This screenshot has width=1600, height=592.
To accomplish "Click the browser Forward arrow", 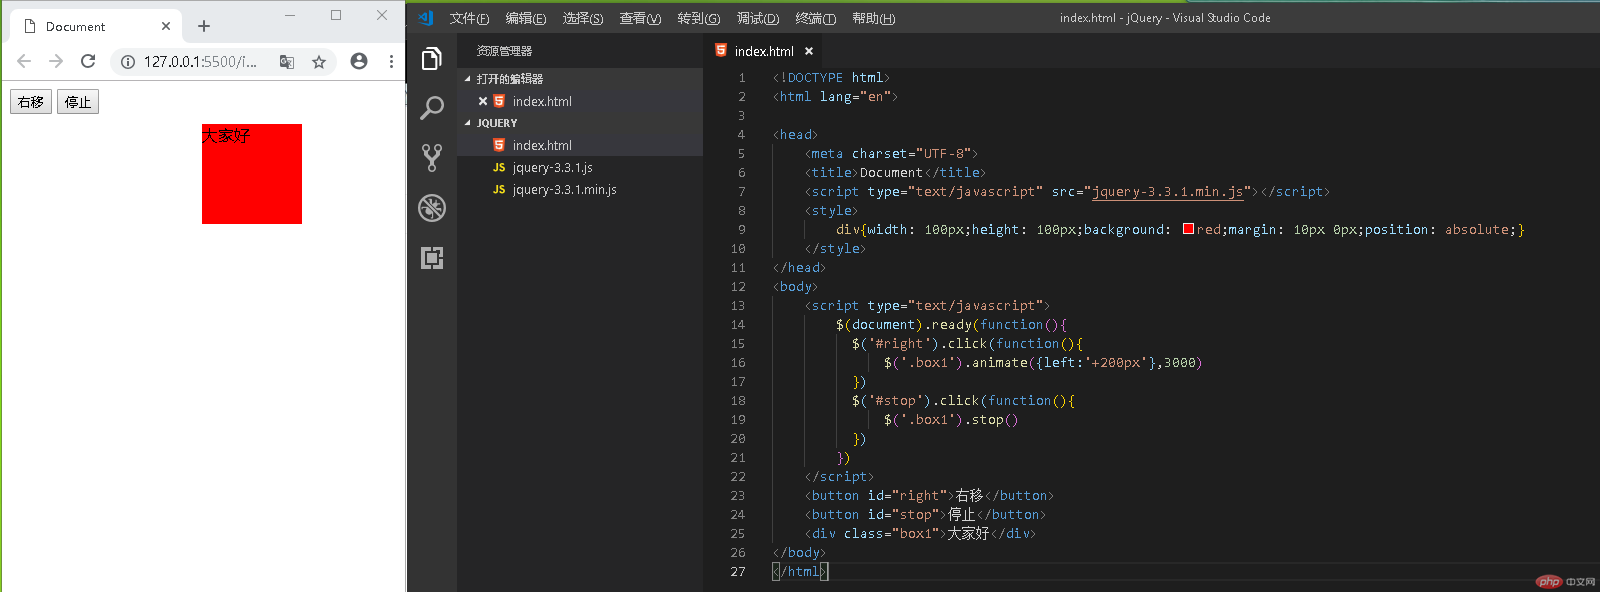I will pos(56,61).
